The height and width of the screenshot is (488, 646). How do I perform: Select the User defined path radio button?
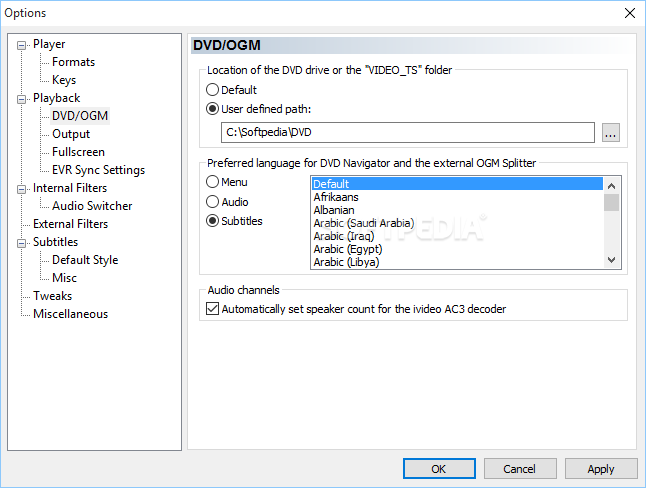pyautogui.click(x=212, y=109)
